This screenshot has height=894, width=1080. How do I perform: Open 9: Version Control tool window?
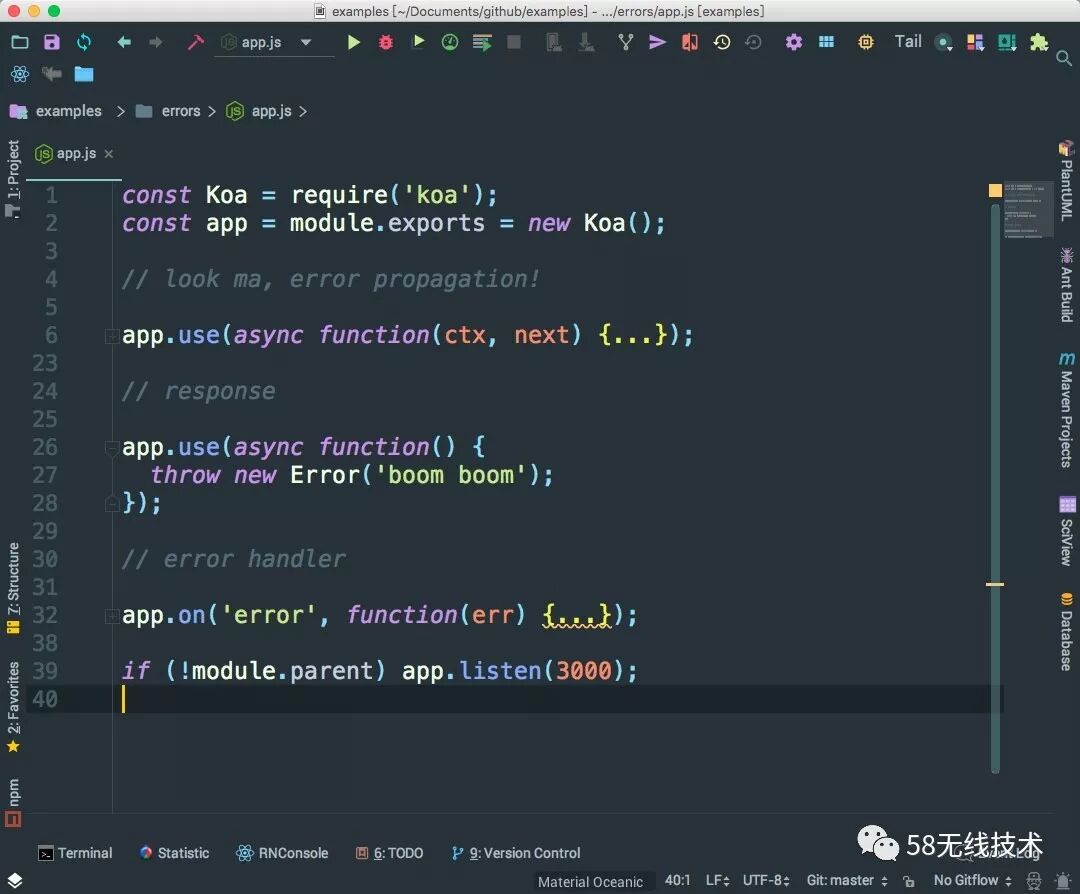coord(516,853)
